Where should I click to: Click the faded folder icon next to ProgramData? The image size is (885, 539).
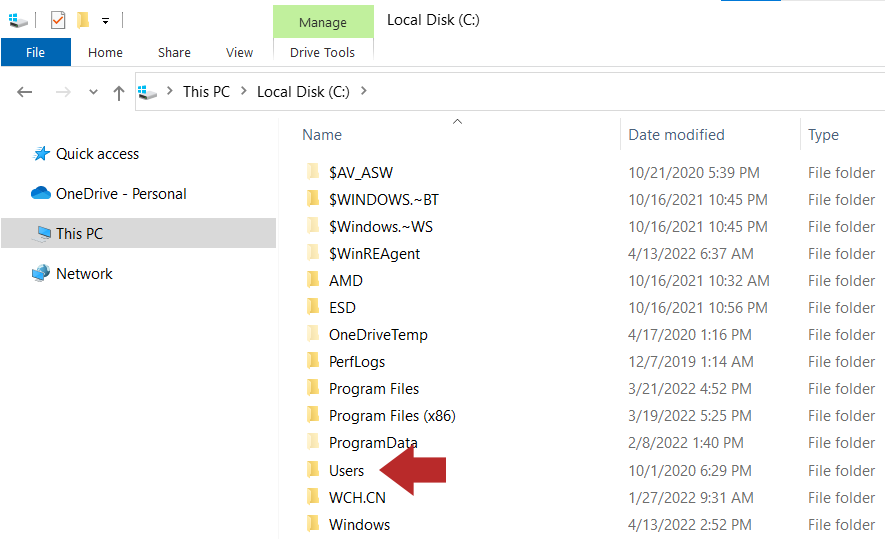point(313,441)
